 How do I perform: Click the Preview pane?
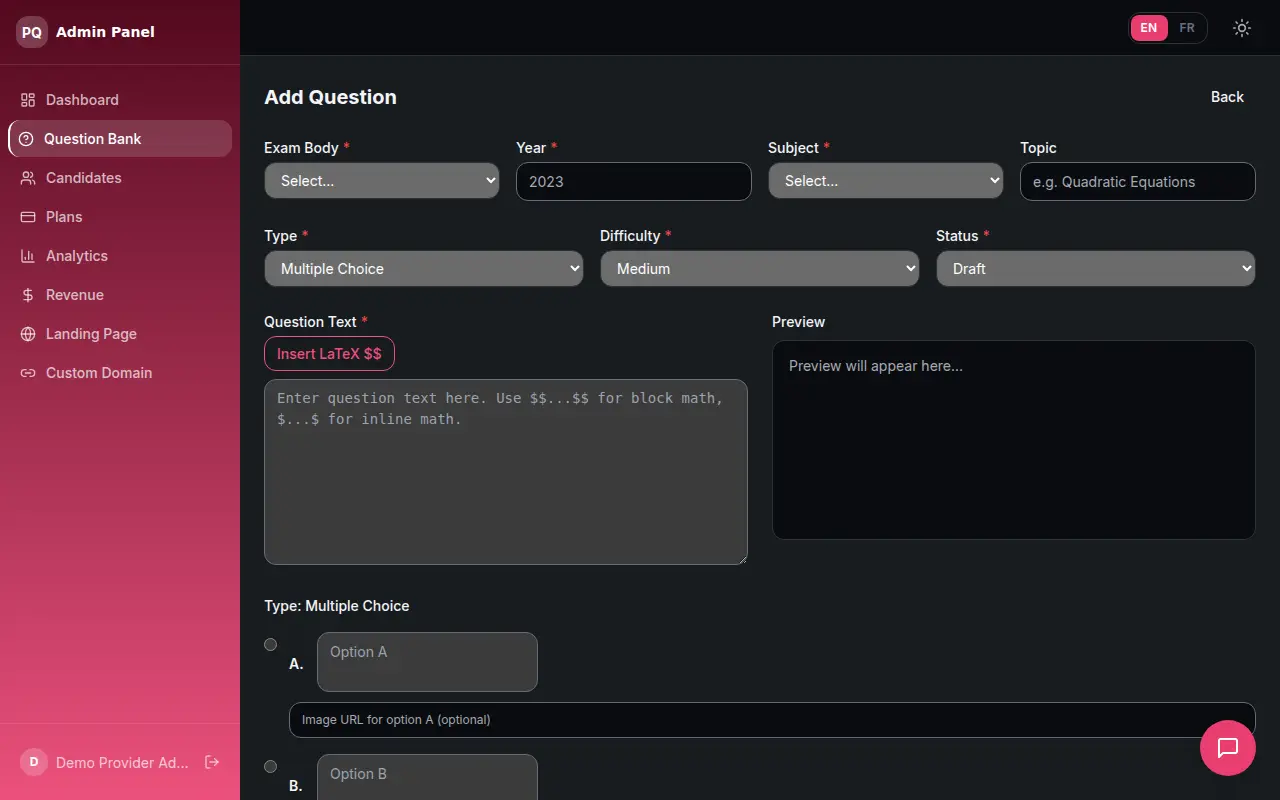pos(1014,440)
